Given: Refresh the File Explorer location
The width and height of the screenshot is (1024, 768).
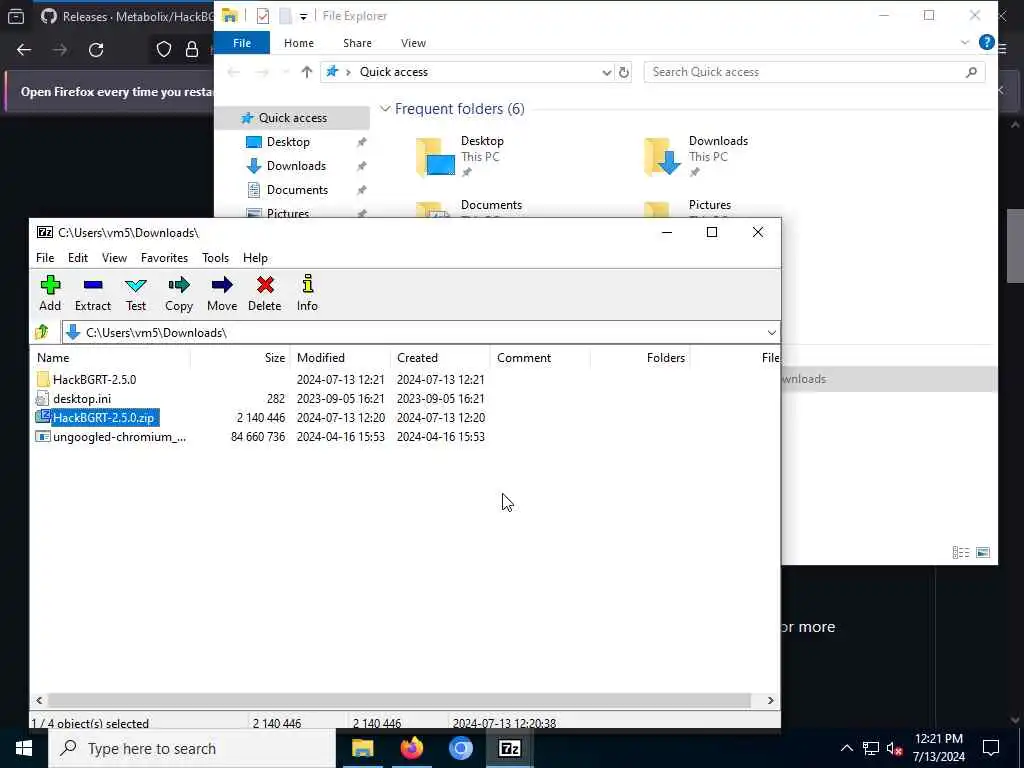Looking at the screenshot, I should pyautogui.click(x=624, y=72).
